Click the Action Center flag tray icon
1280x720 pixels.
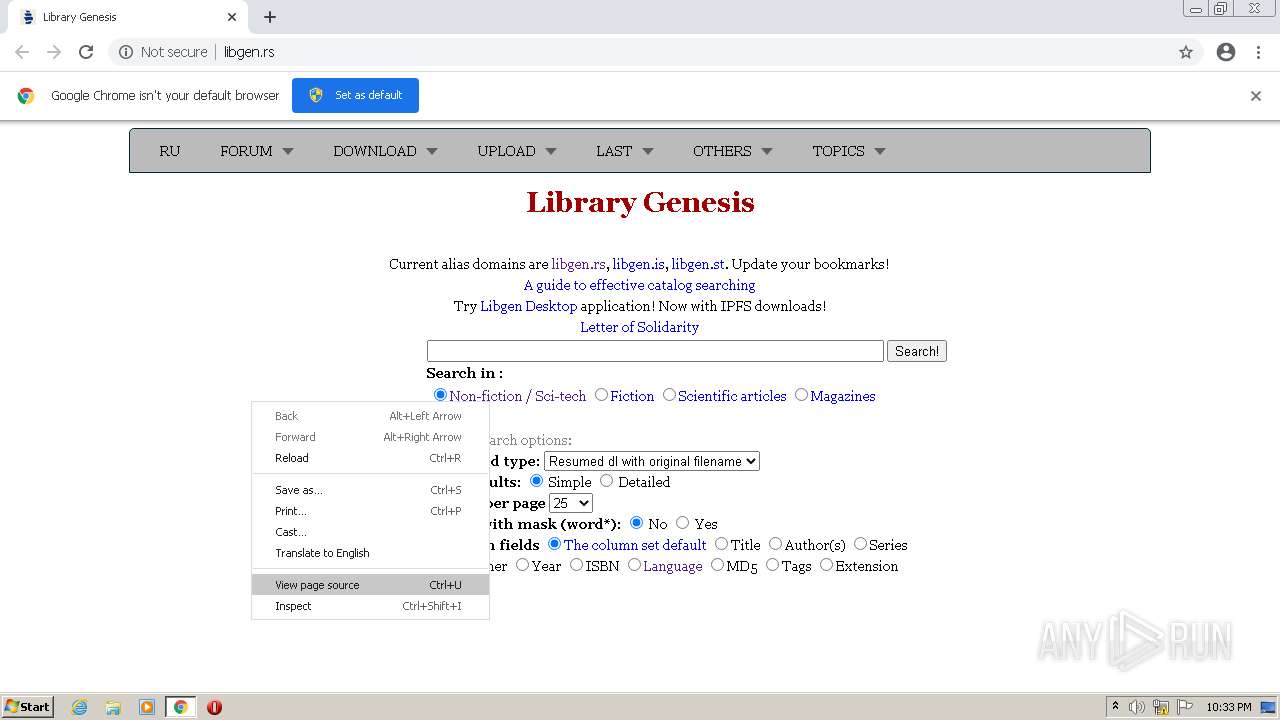click(1185, 707)
